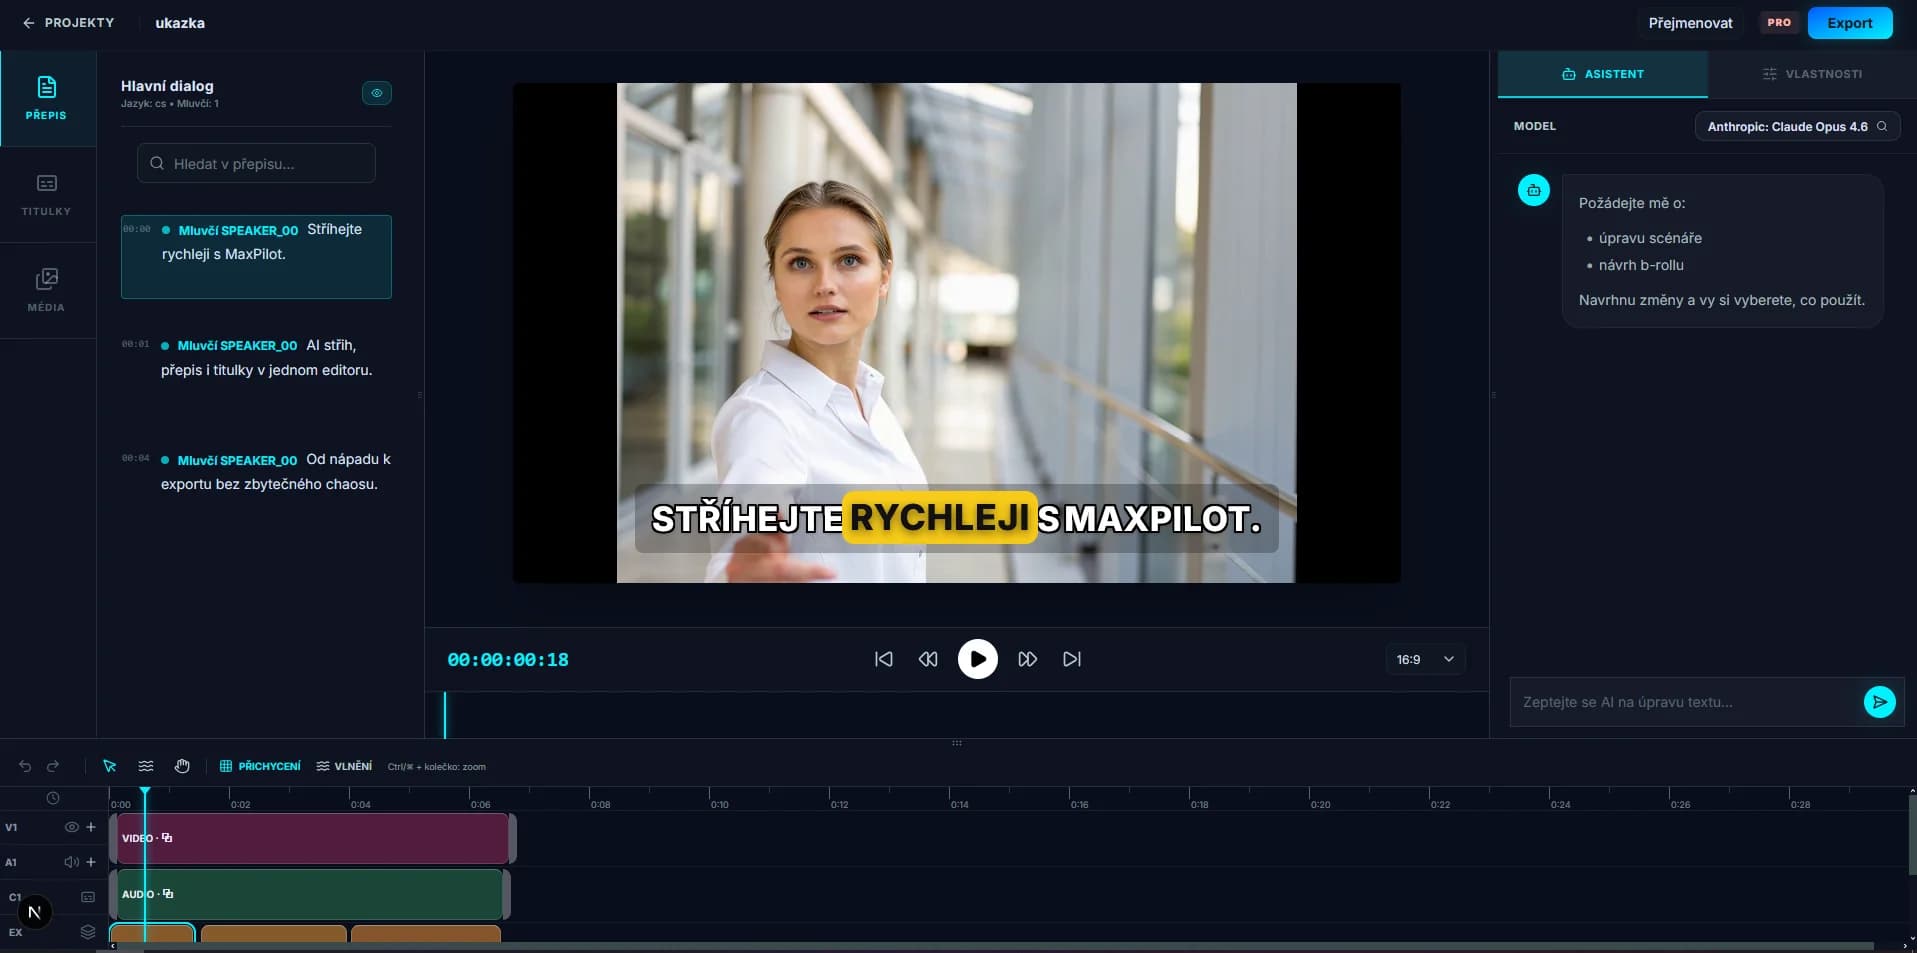The width and height of the screenshot is (1917, 953).
Task: Click the send icon in the AI chat
Action: [1879, 702]
